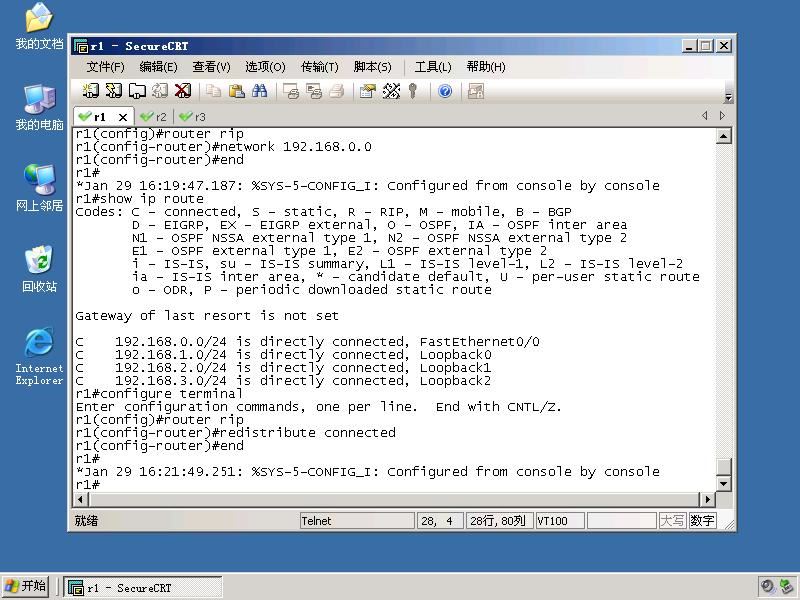Open the 开始 Start menu button
Viewport: 800px width, 600px height.
(26, 586)
